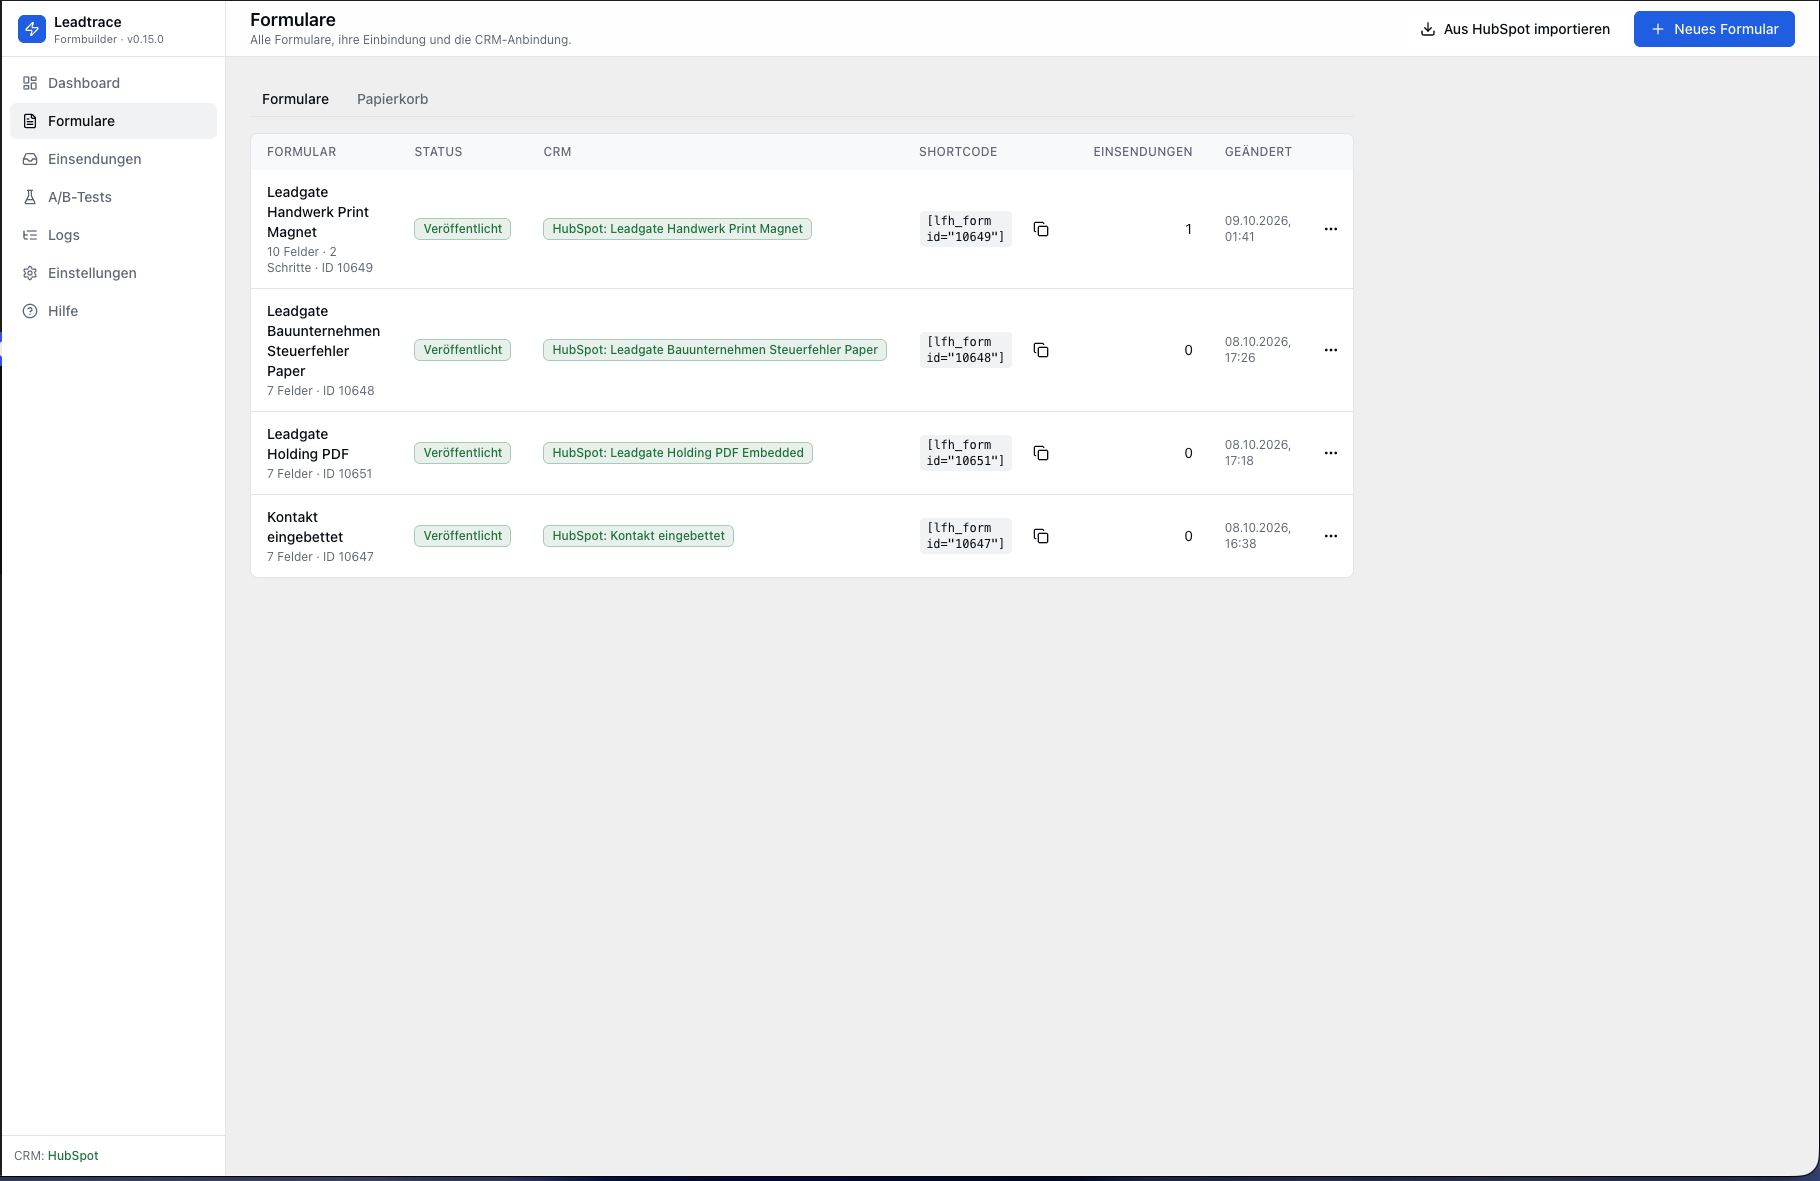Click date 08.10.2026, 16:38

pos(1258,536)
